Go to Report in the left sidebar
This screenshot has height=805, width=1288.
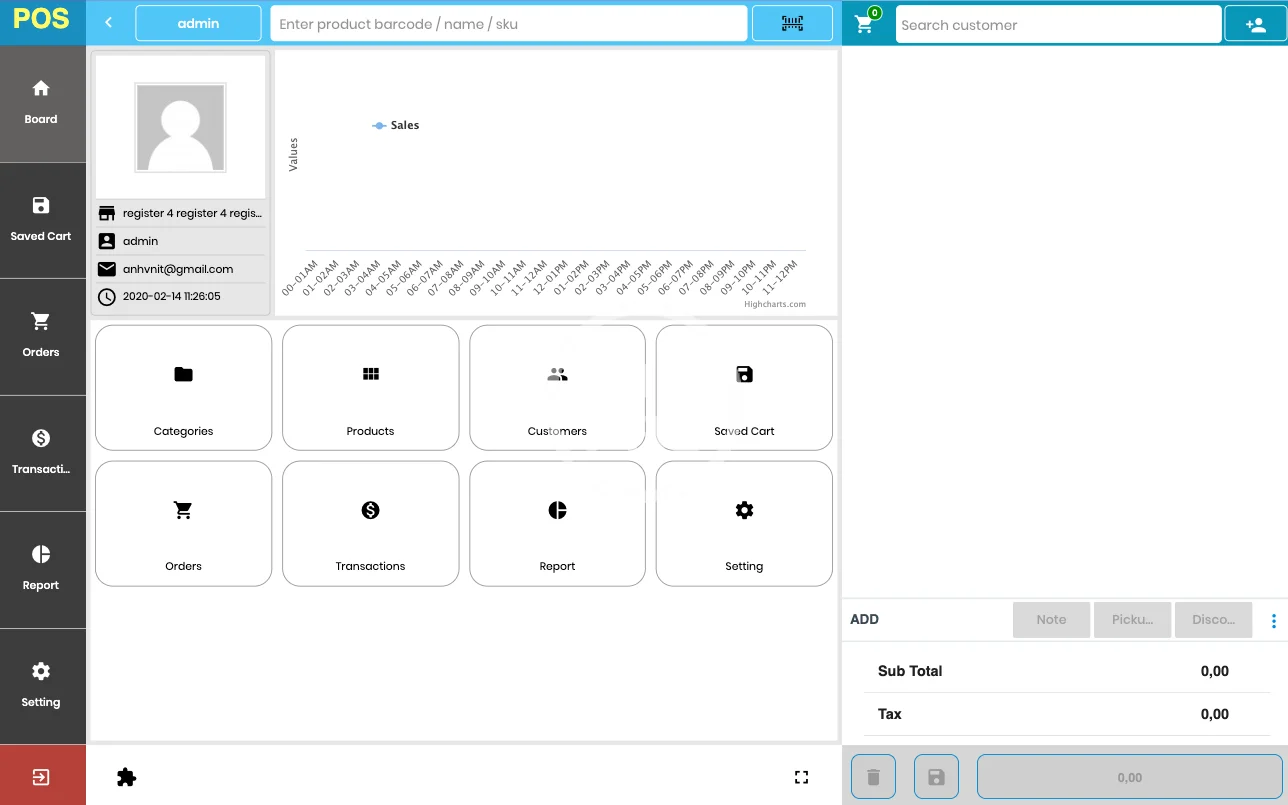pyautogui.click(x=41, y=568)
